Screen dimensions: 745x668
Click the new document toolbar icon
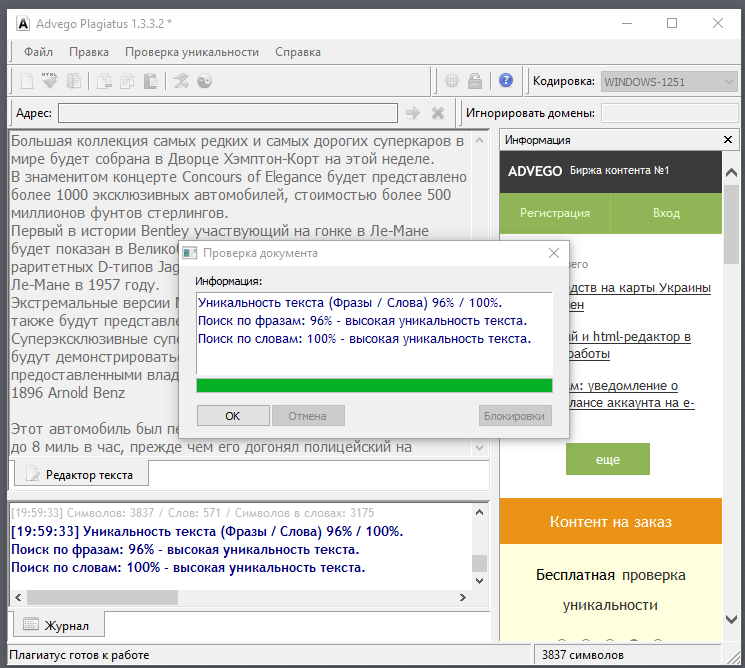[27, 81]
